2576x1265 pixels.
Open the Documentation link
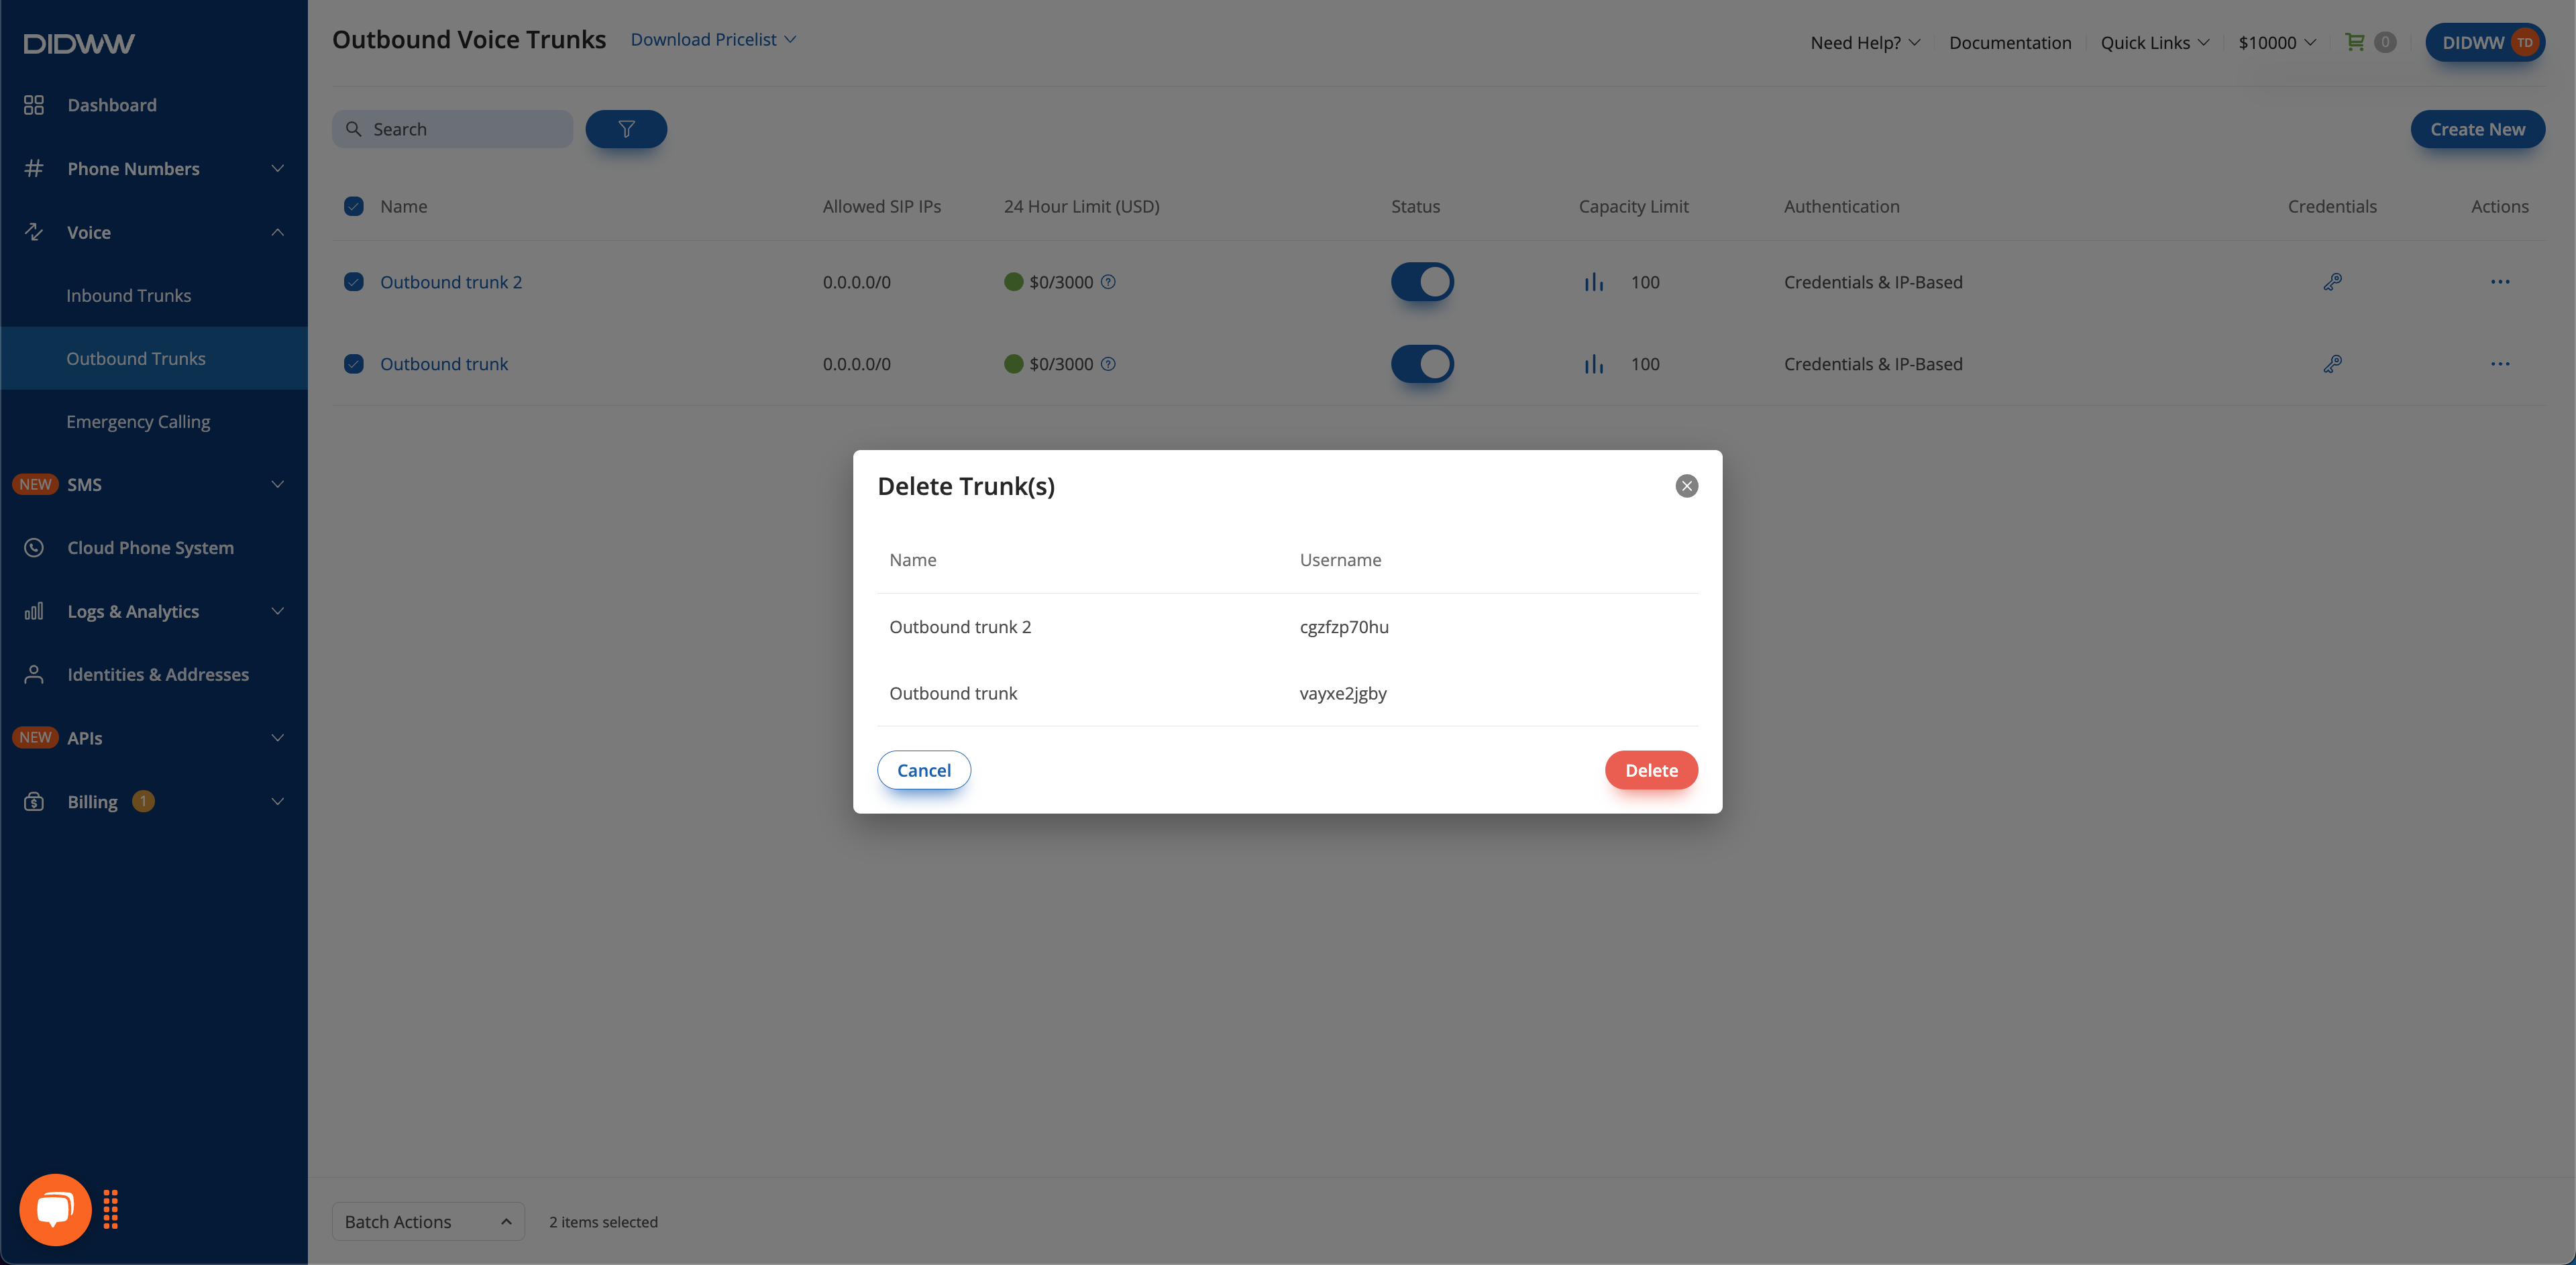point(2010,42)
